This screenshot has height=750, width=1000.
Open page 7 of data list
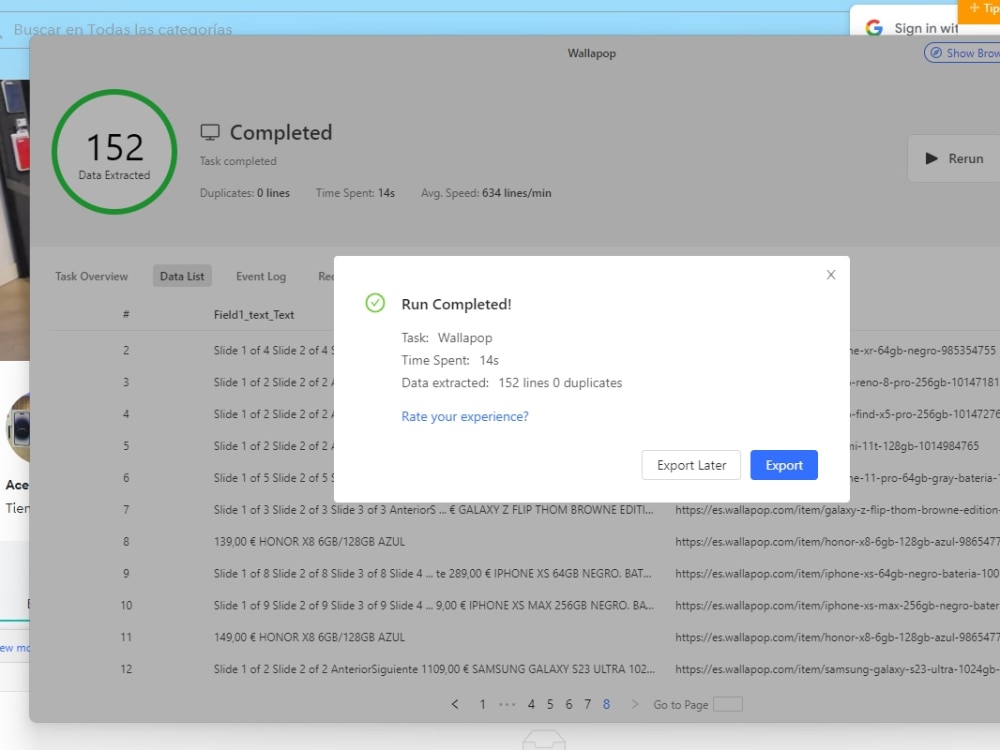tap(587, 704)
